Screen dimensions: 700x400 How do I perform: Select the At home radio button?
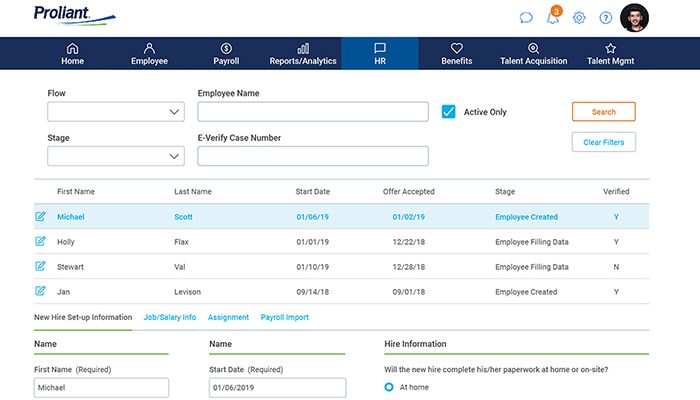(390, 387)
